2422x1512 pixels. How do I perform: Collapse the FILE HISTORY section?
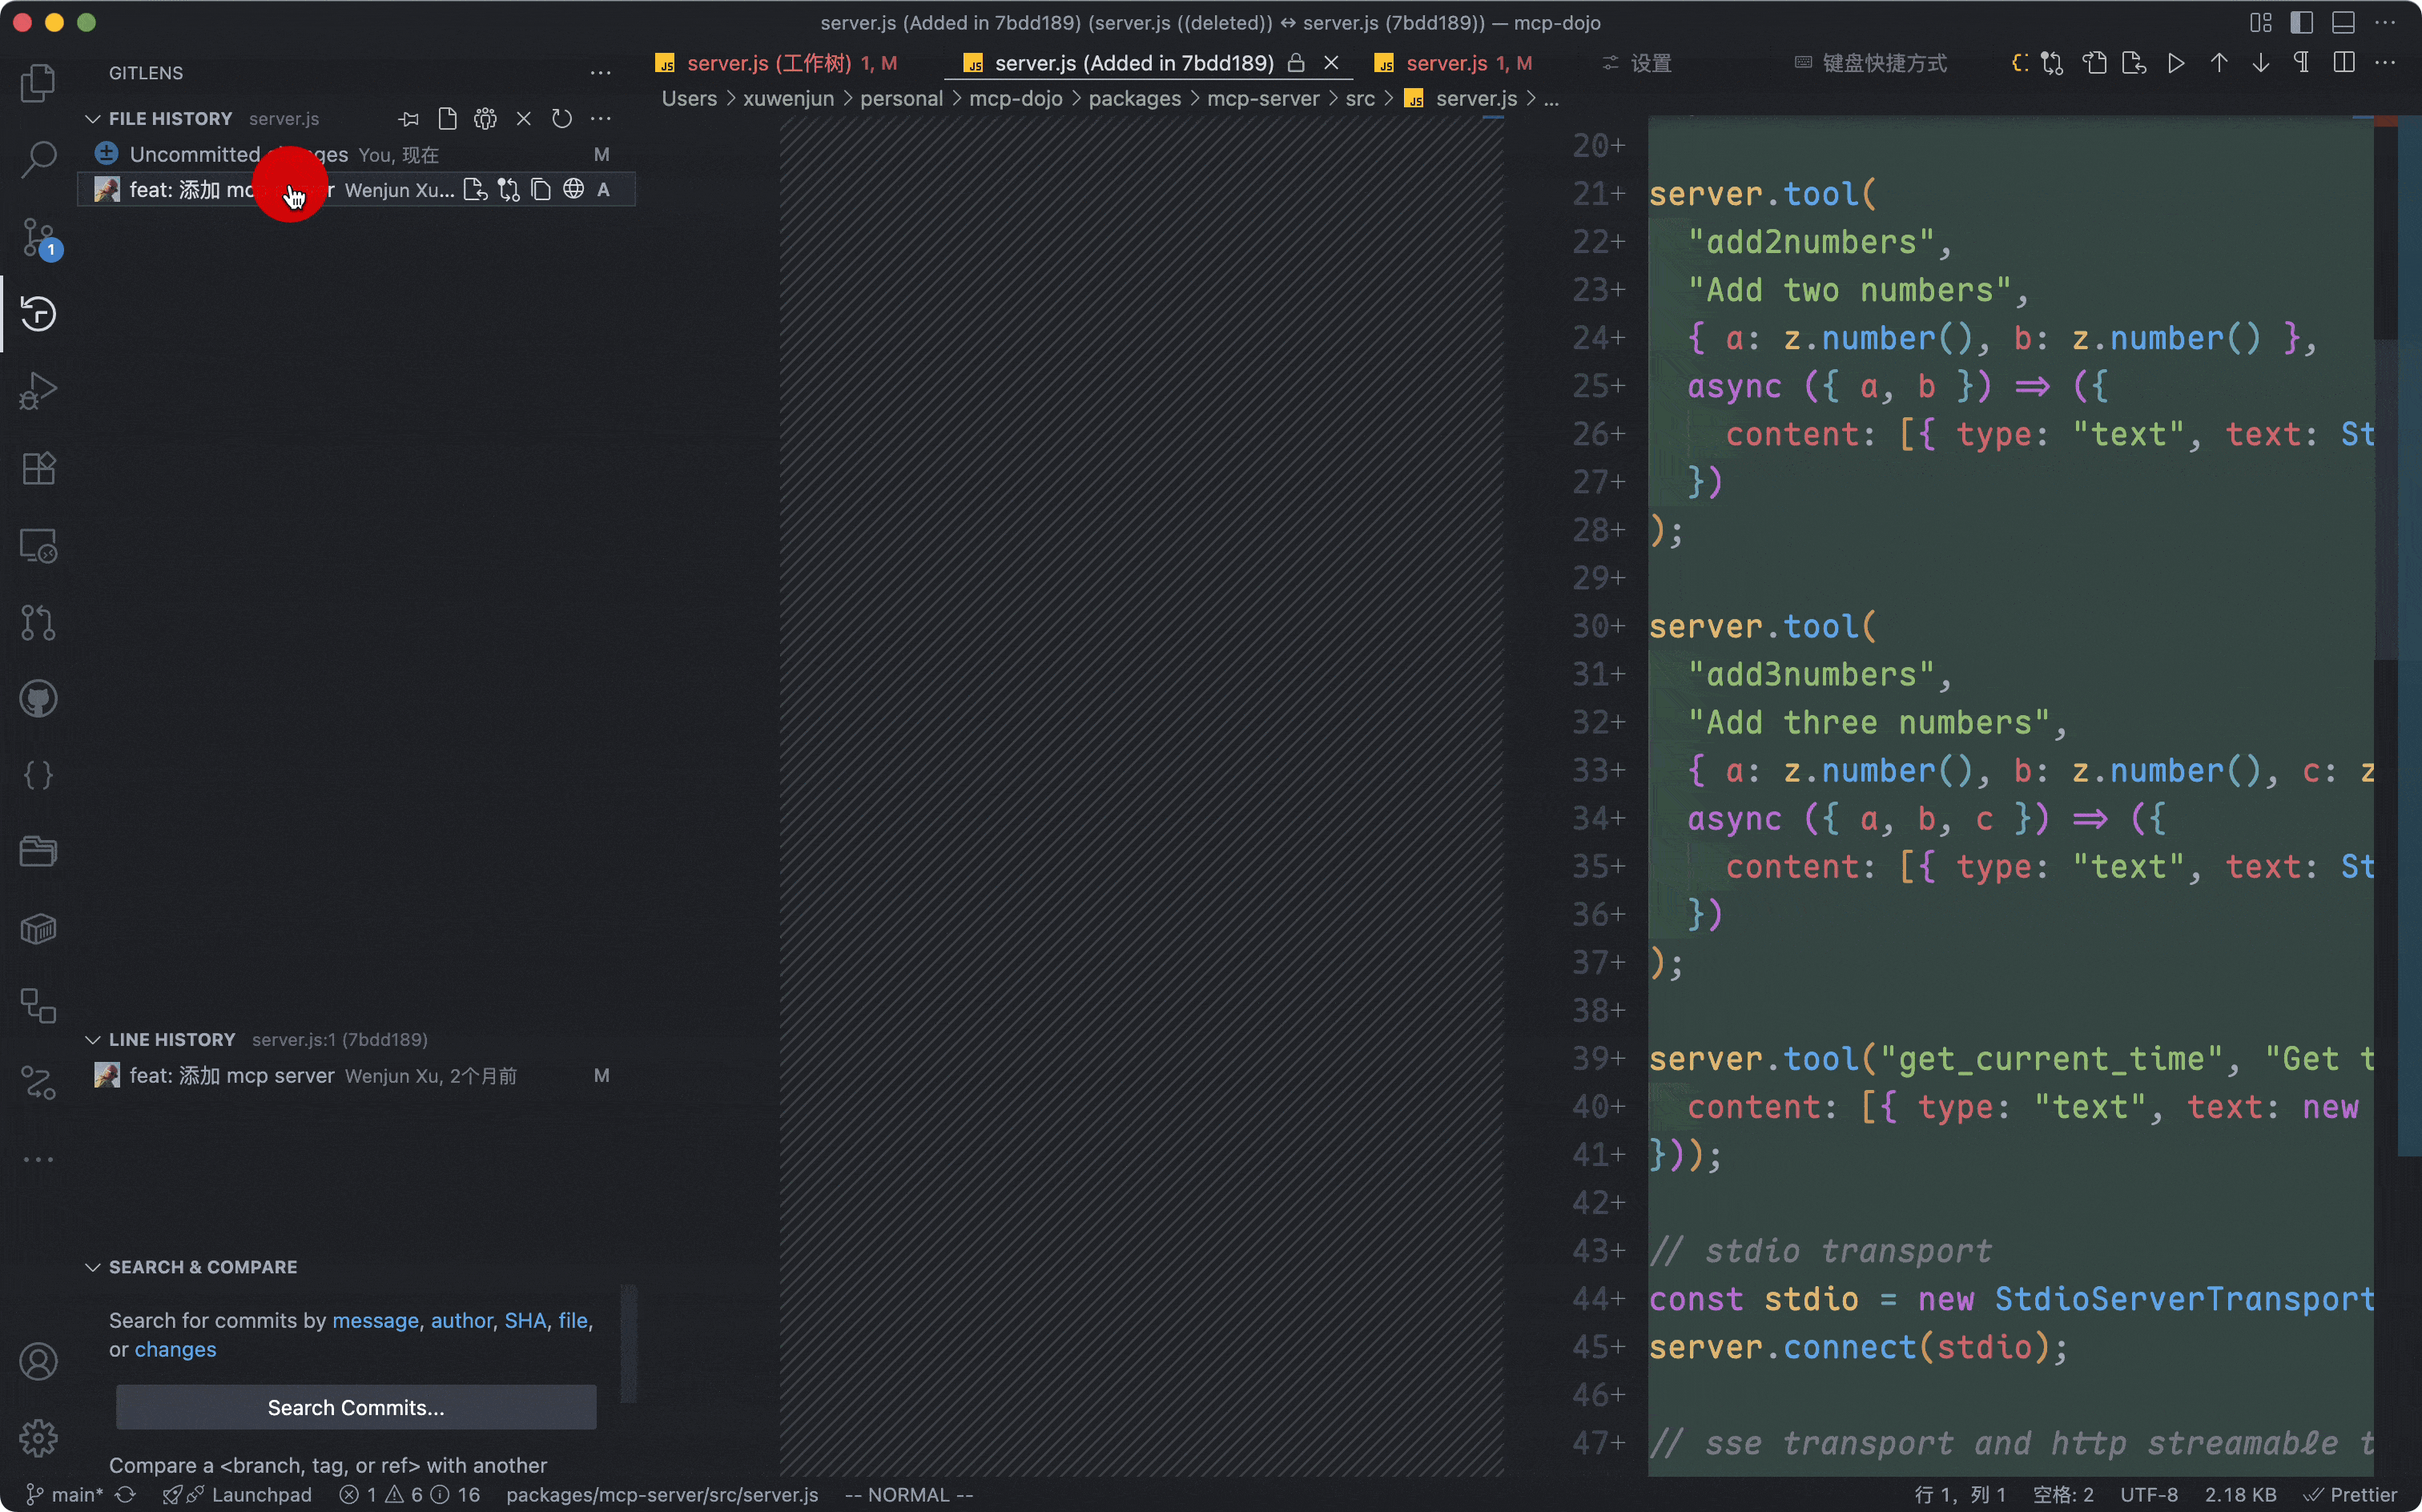click(x=93, y=119)
